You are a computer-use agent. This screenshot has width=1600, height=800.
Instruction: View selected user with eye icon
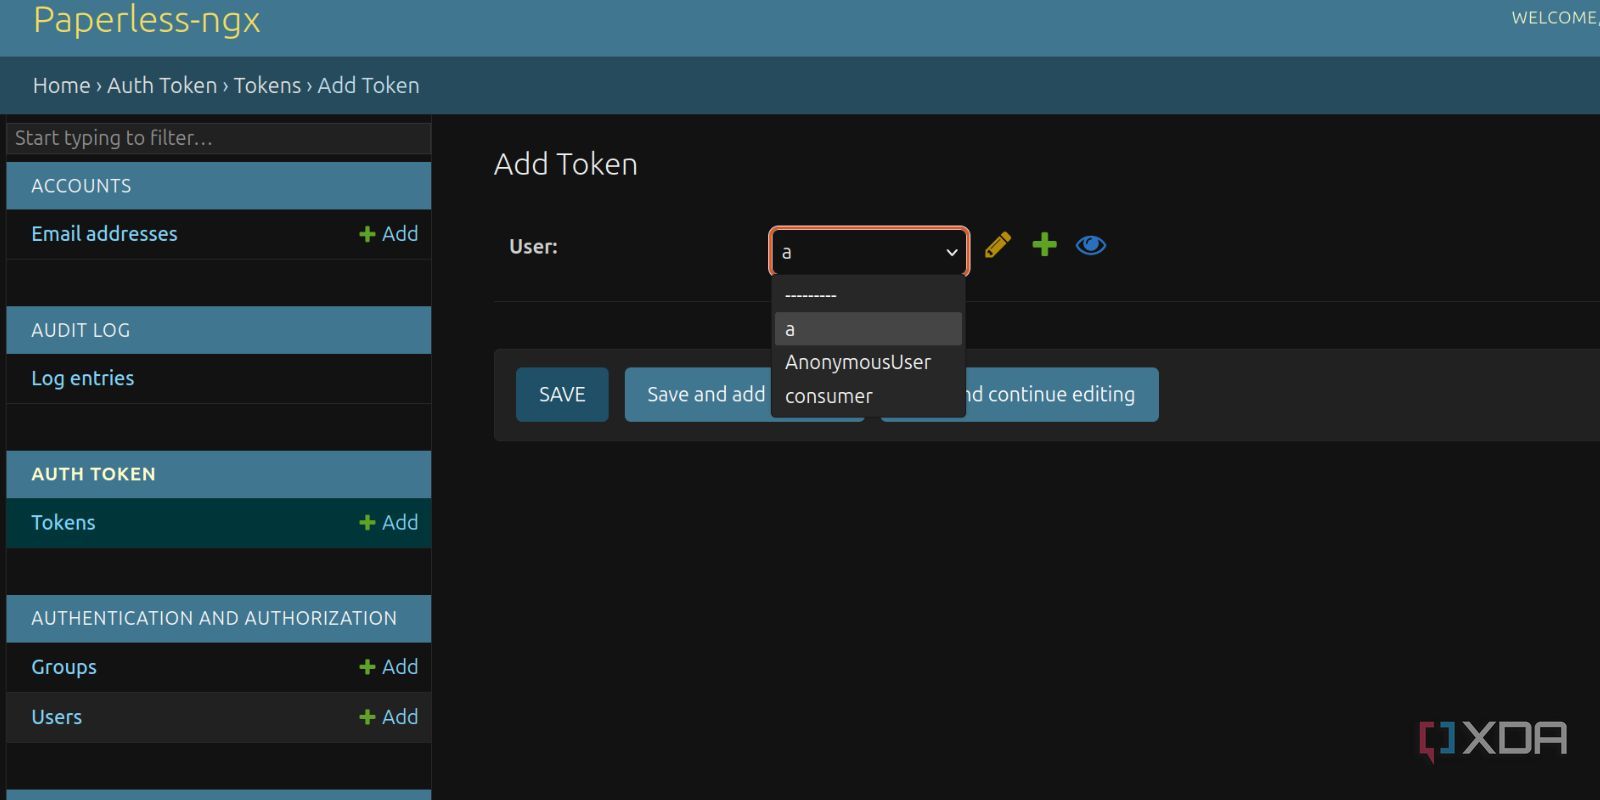(x=1091, y=245)
